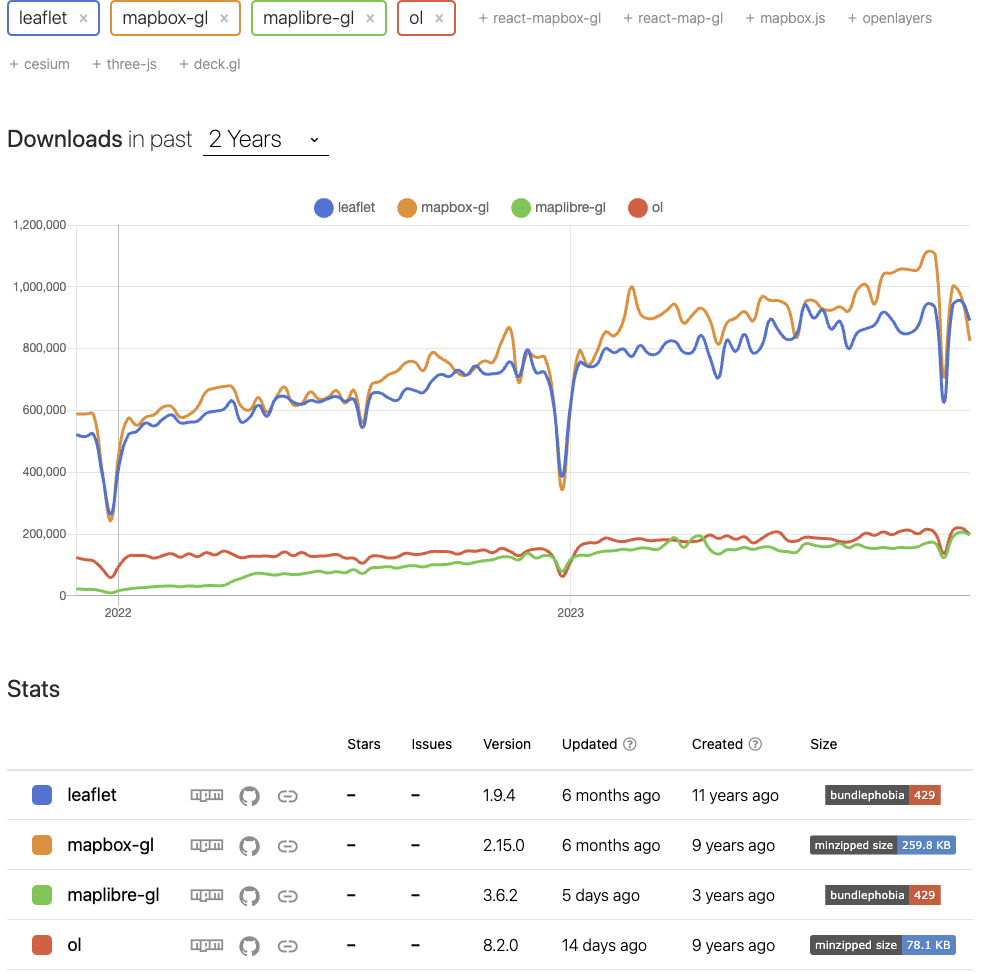
Task: Open GitHub icon in ol row
Action: (x=249, y=946)
